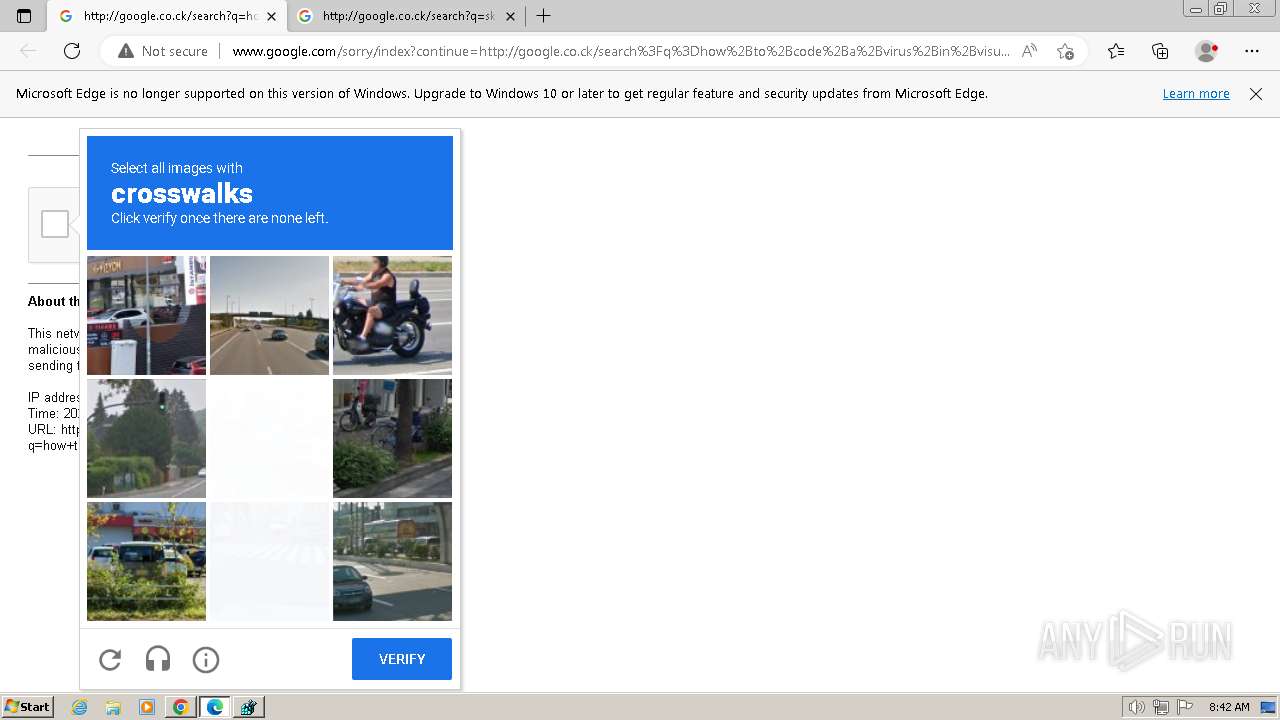The width and height of the screenshot is (1280, 720).
Task: Open Settings and more menu
Action: pos(1252,51)
